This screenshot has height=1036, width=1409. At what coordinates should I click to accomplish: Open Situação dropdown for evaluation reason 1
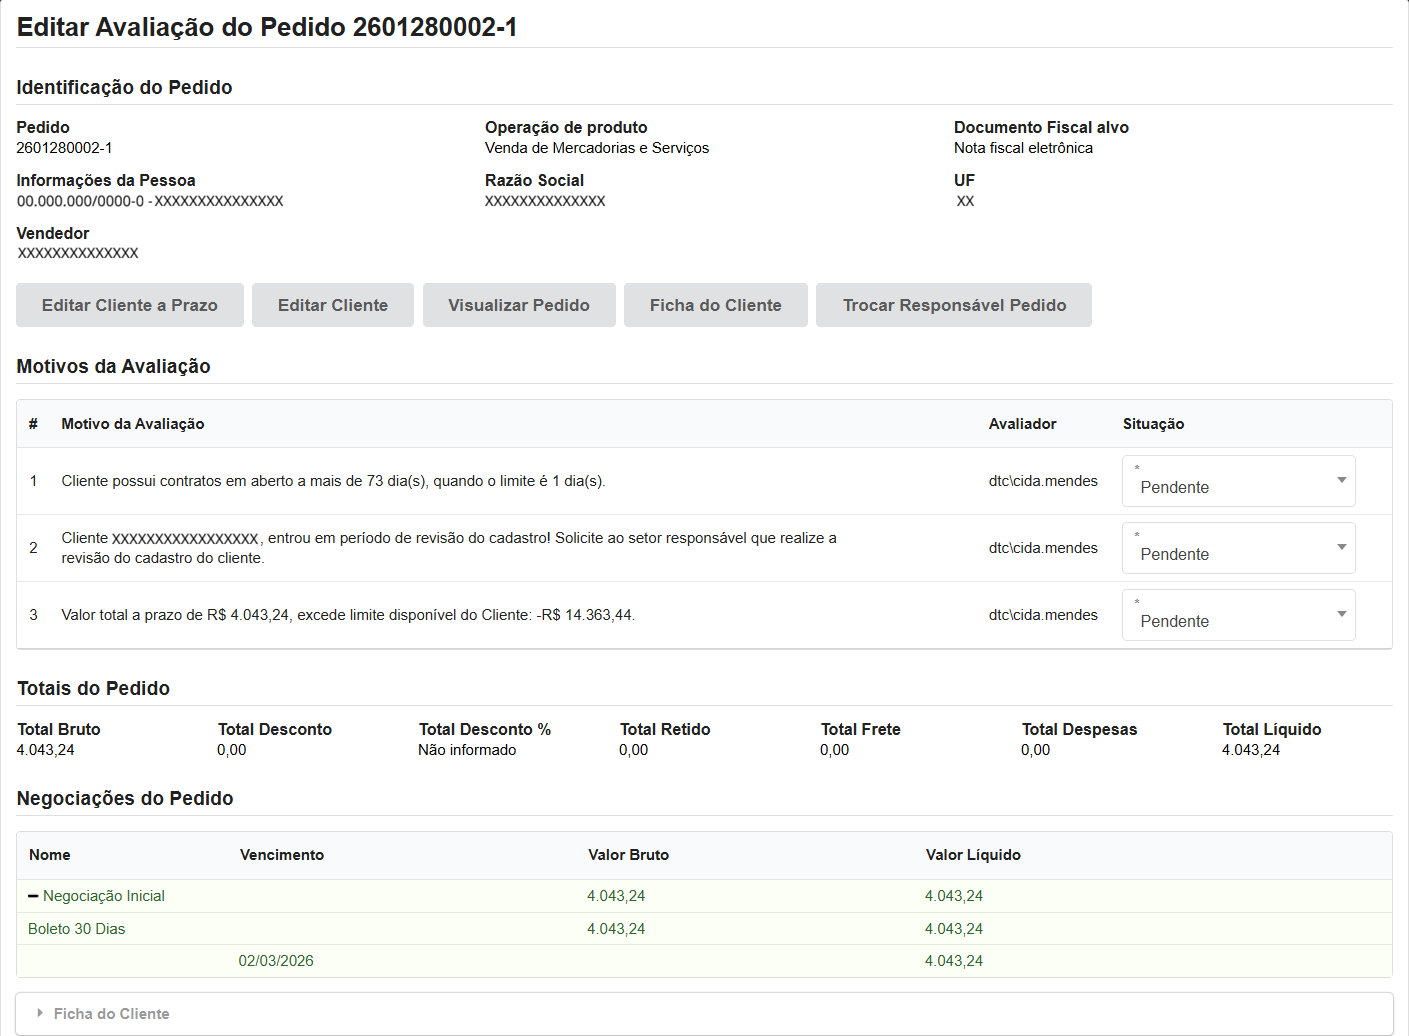point(1238,481)
